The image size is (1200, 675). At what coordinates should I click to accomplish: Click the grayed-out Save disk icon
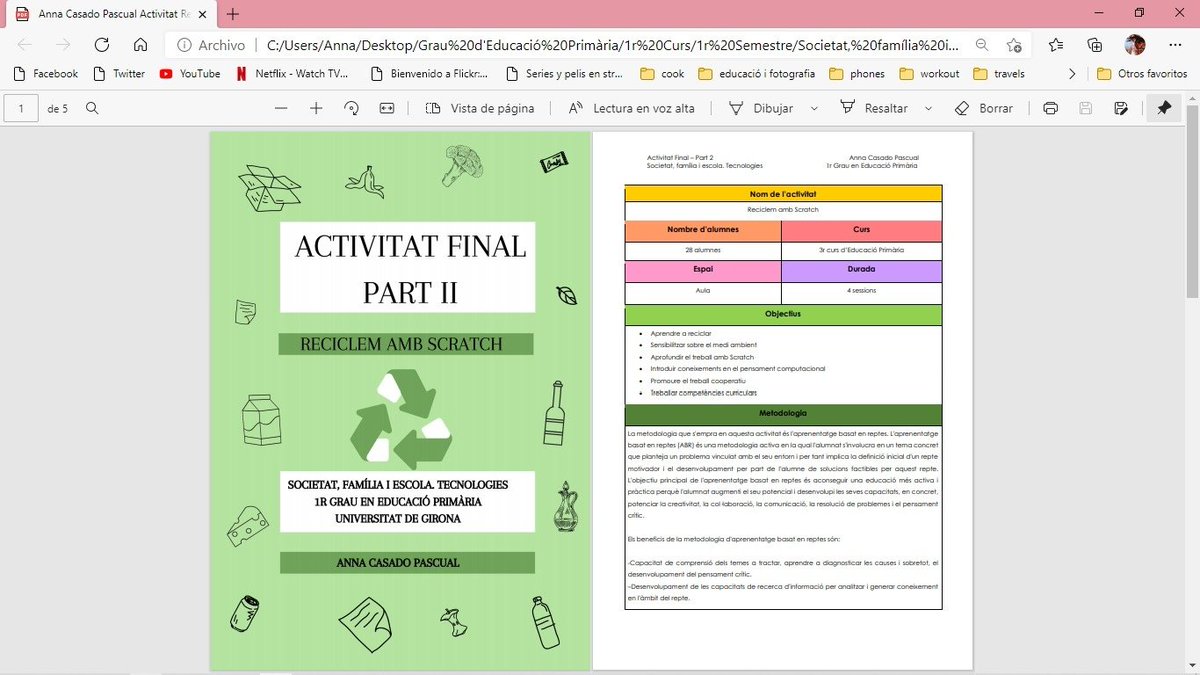pos(1086,108)
